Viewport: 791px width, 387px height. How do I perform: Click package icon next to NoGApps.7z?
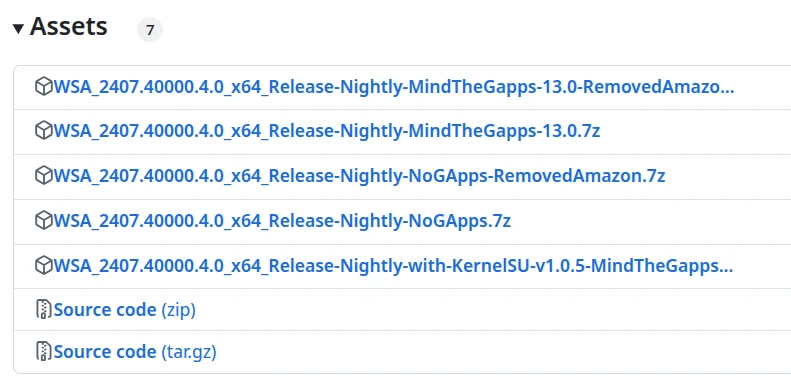pos(44,220)
